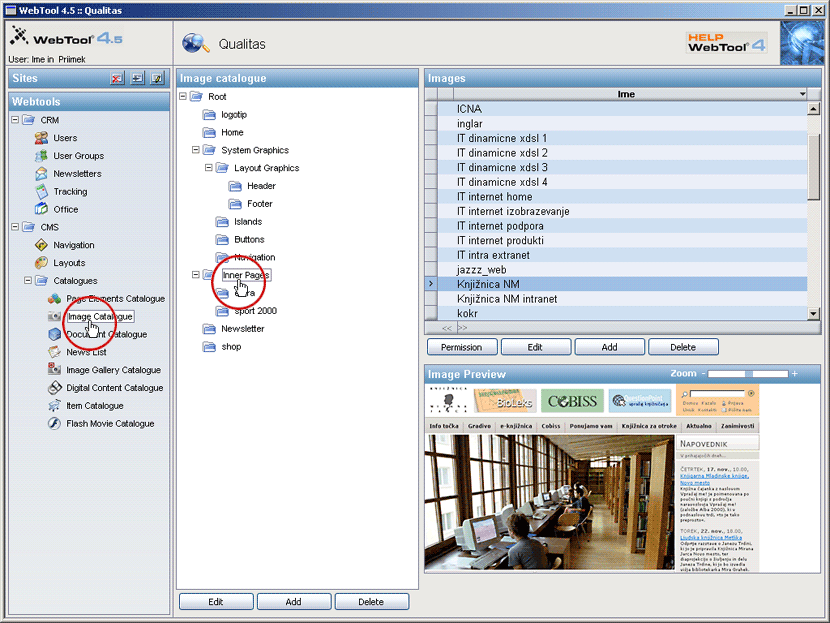Screen dimensions: 830x623
Task: Open User Groups in CRM
Action: point(78,156)
